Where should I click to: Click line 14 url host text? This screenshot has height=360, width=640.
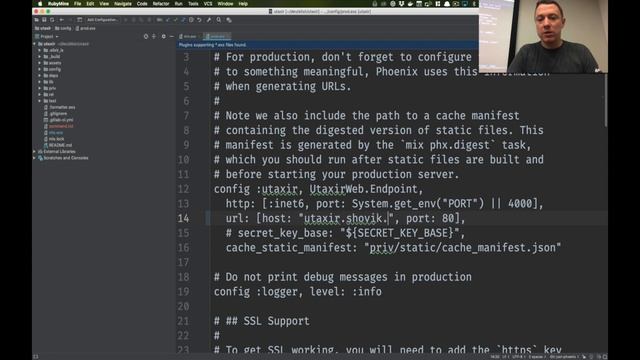pos(345,218)
